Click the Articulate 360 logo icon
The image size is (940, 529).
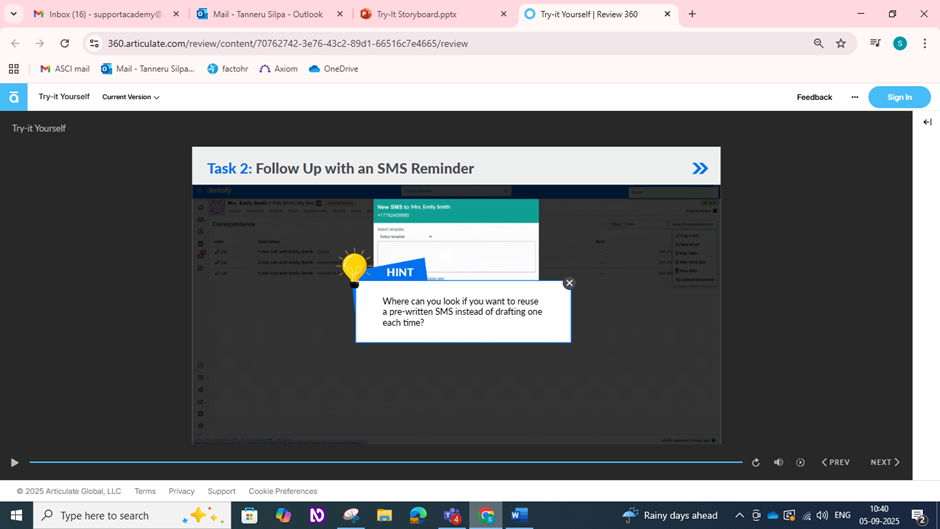pos(14,97)
